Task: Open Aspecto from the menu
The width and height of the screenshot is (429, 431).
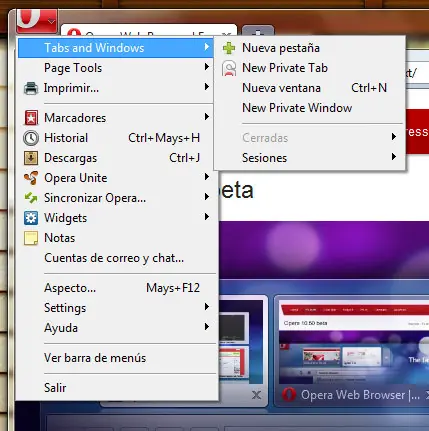Action: tap(116, 288)
